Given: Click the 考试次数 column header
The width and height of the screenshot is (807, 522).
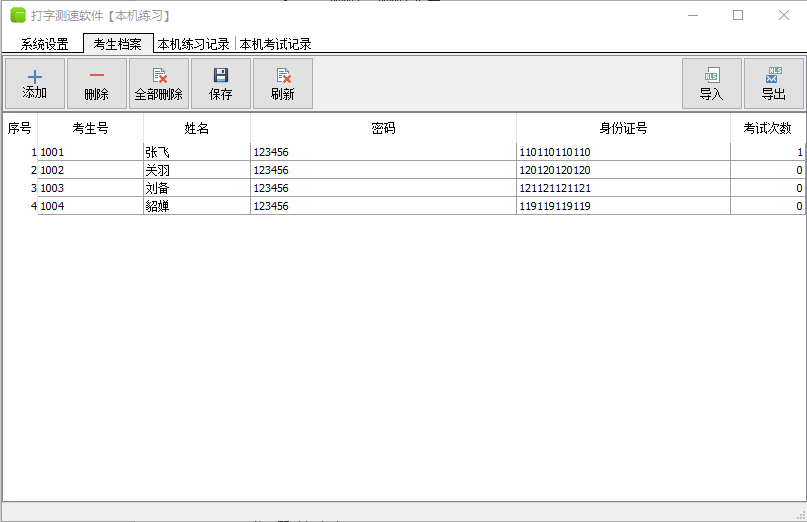Looking at the screenshot, I should point(767,128).
